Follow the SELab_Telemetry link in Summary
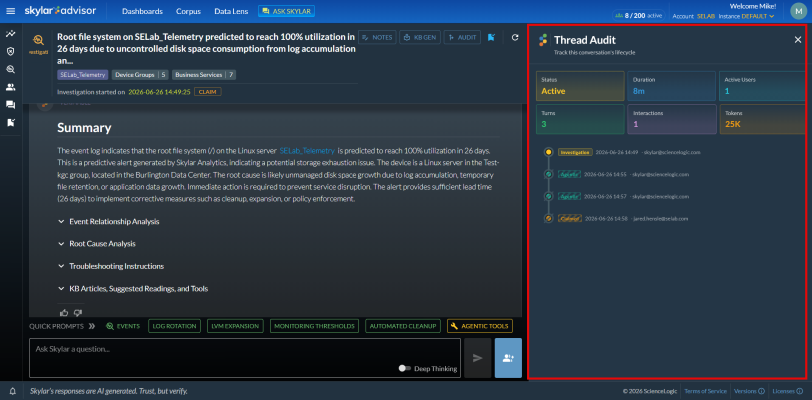 click(x=307, y=151)
